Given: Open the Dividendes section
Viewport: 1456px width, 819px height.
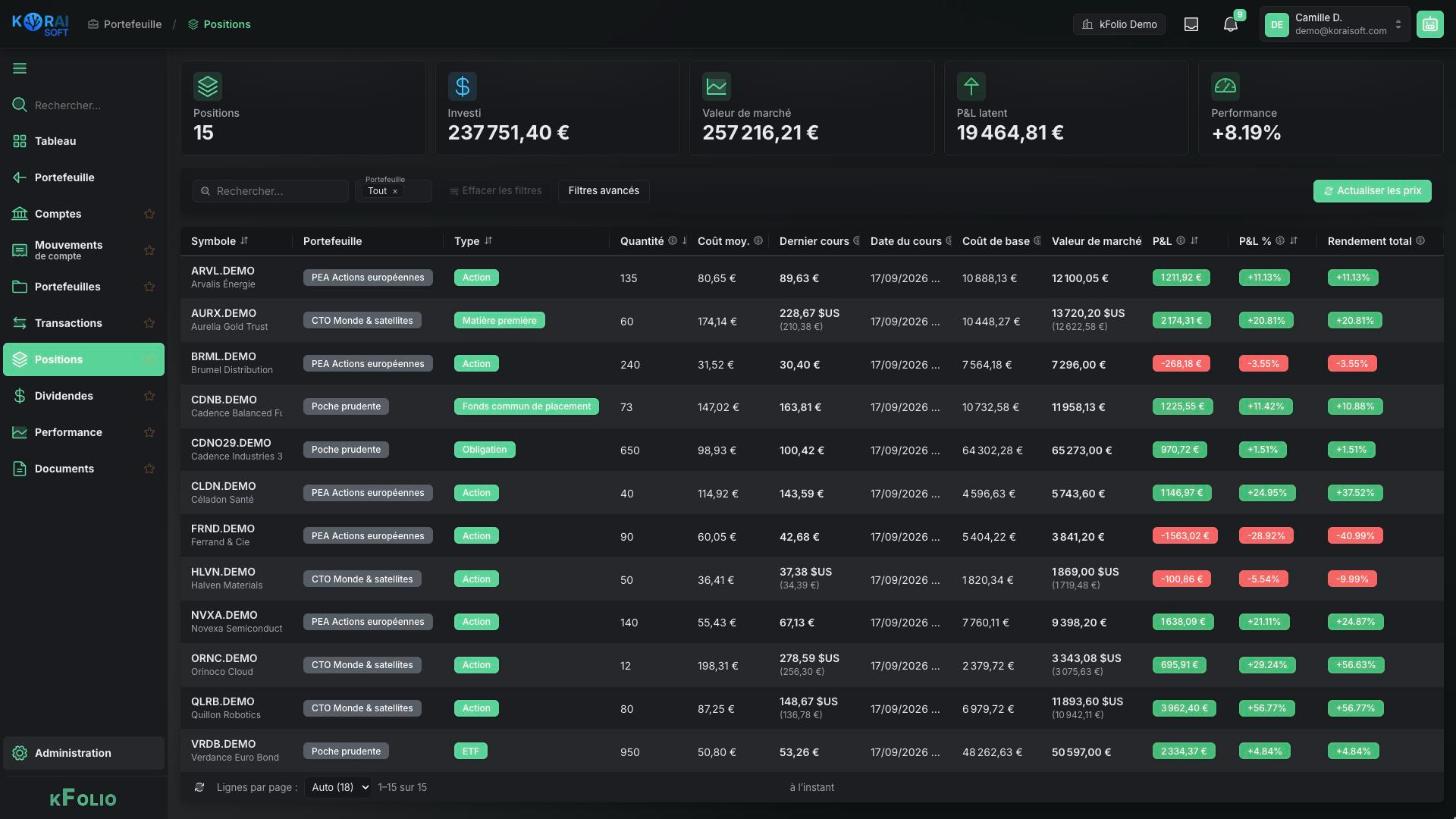Looking at the screenshot, I should 83,396.
